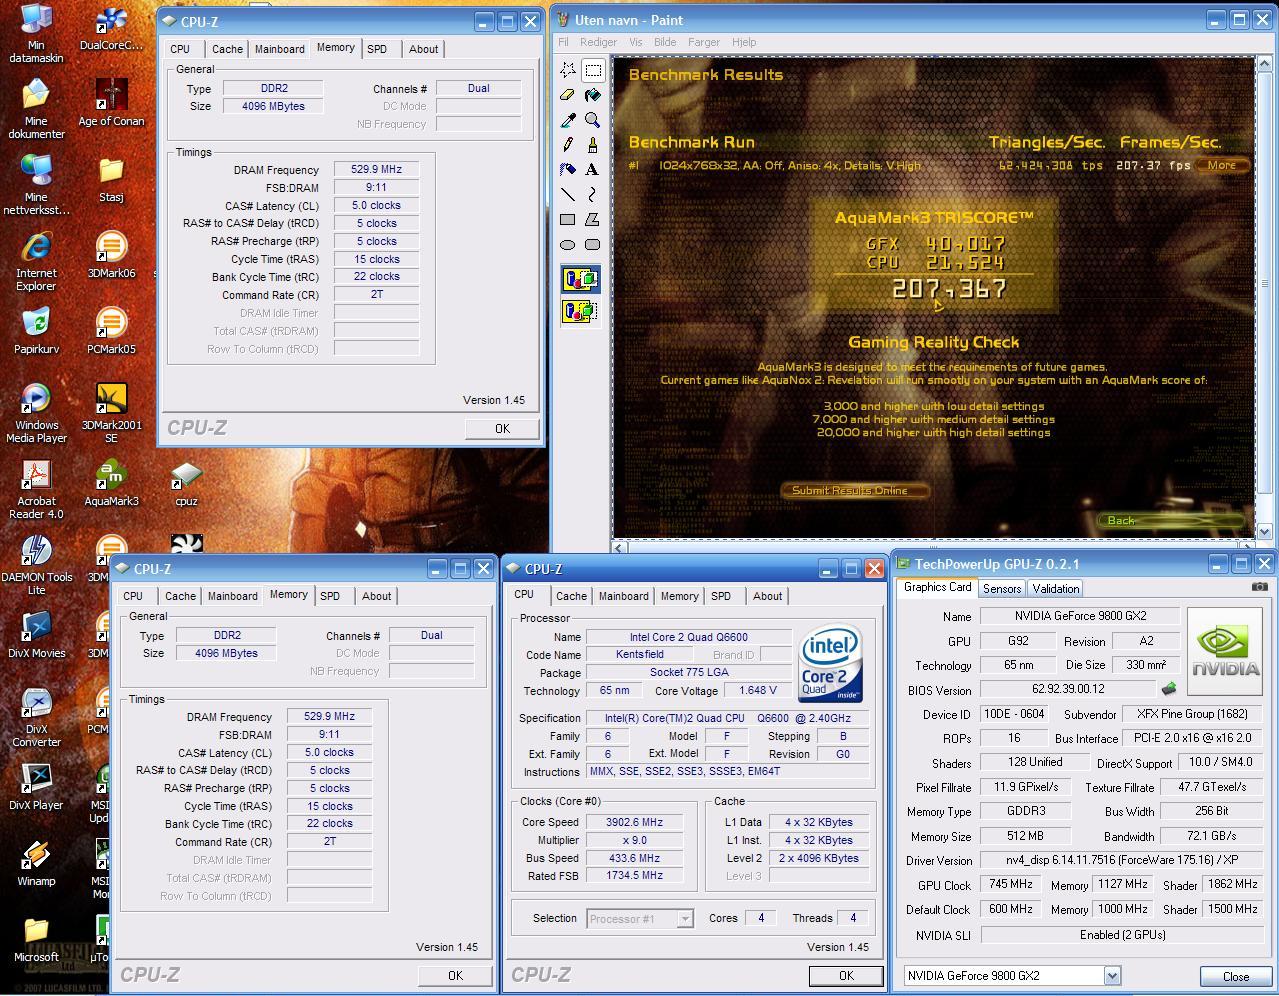Click the Intel Core 2 Quad logo
Viewport: 1279px width, 996px height.
[x=831, y=664]
